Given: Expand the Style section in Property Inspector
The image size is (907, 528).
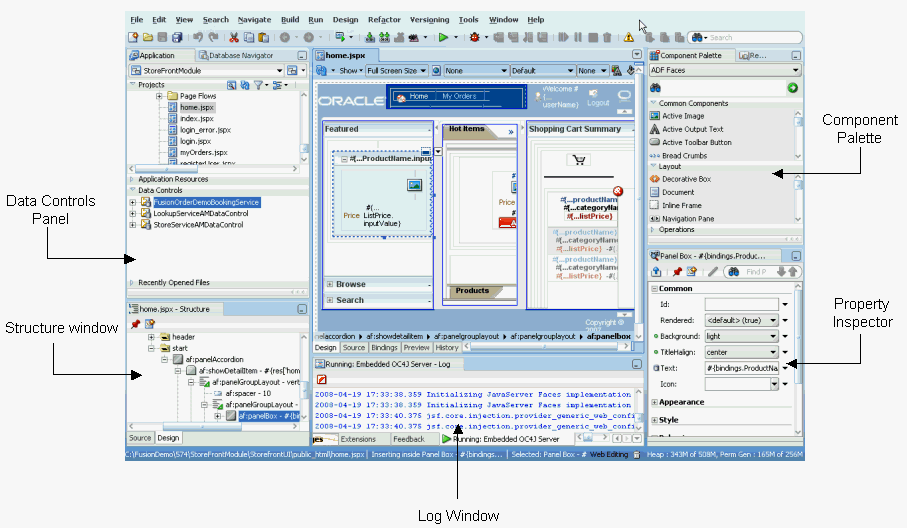Looking at the screenshot, I should coord(654,420).
